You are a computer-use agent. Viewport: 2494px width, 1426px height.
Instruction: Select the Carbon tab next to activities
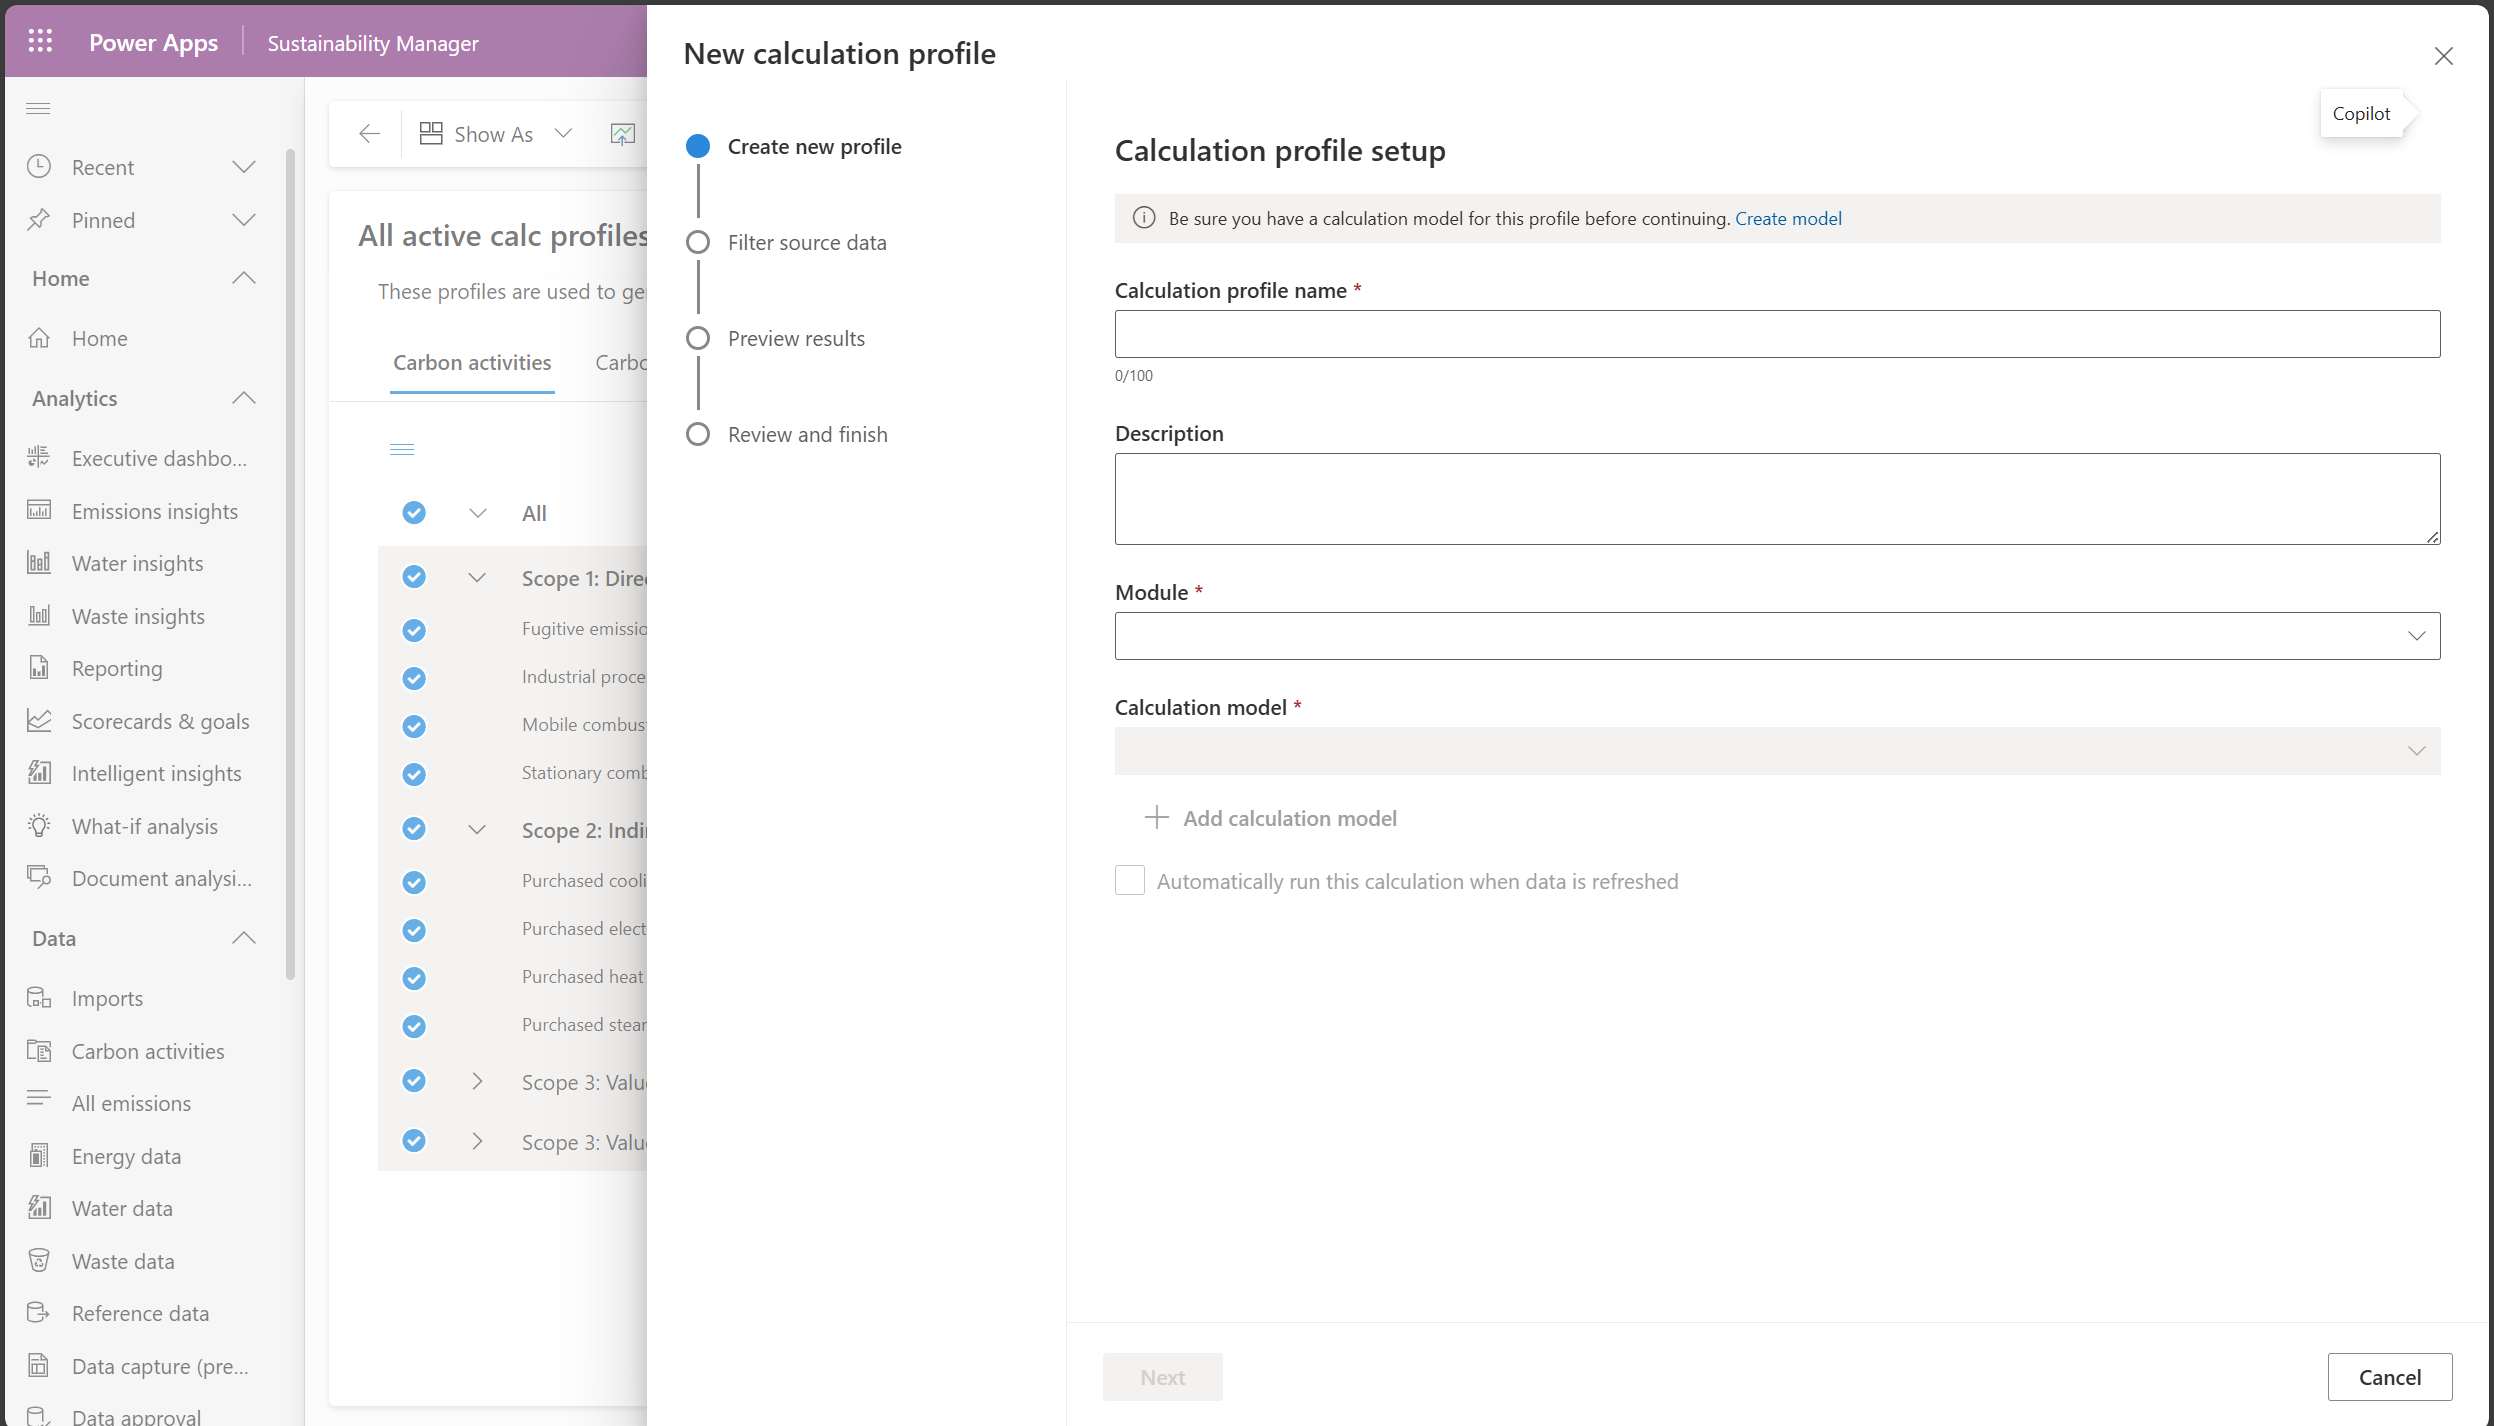[618, 361]
